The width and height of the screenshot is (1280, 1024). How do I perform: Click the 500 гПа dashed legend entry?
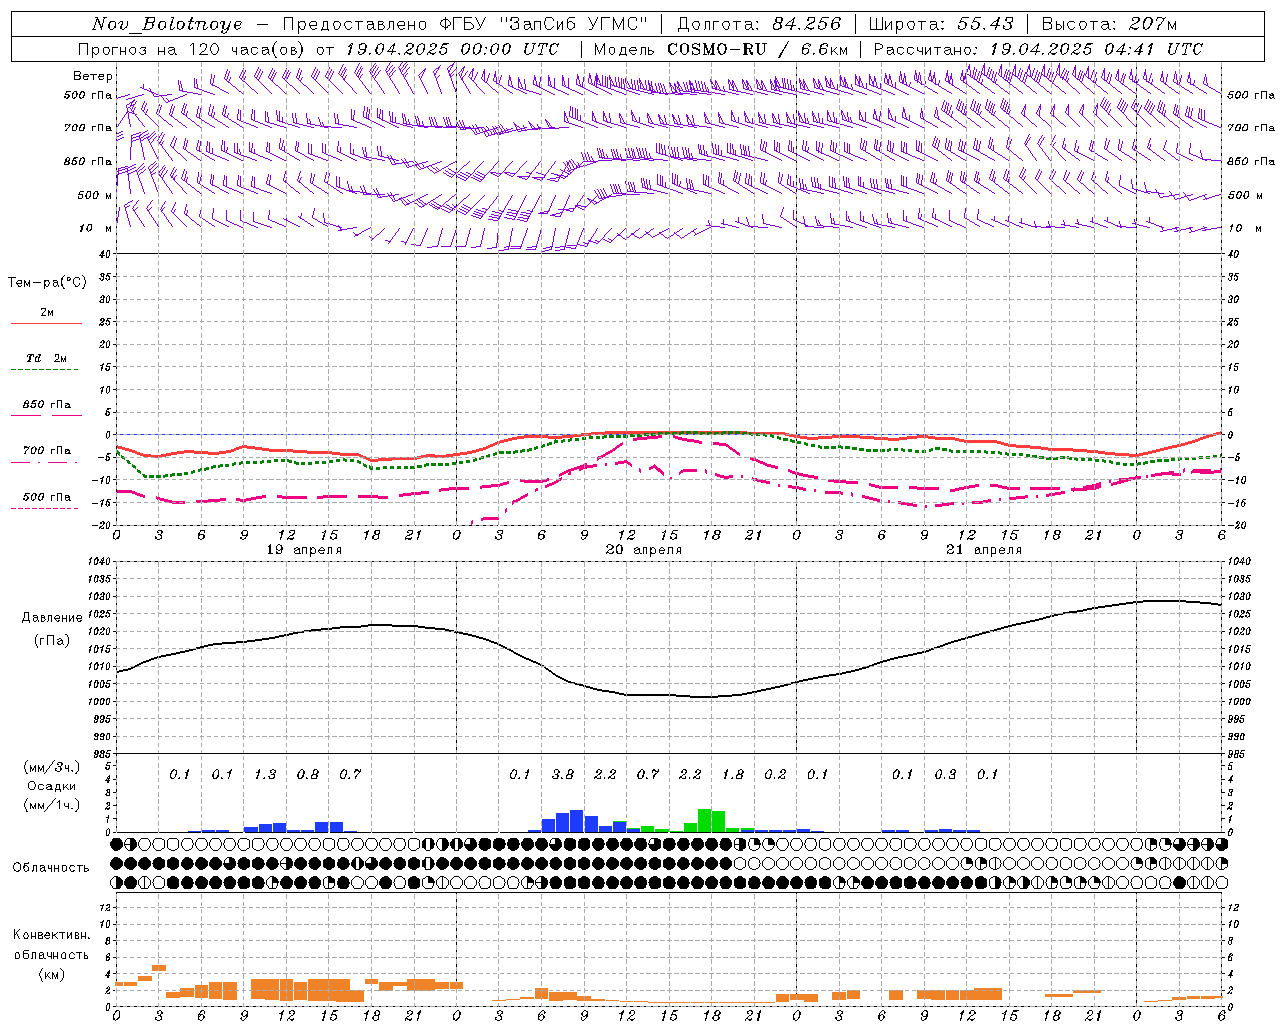coord(46,500)
